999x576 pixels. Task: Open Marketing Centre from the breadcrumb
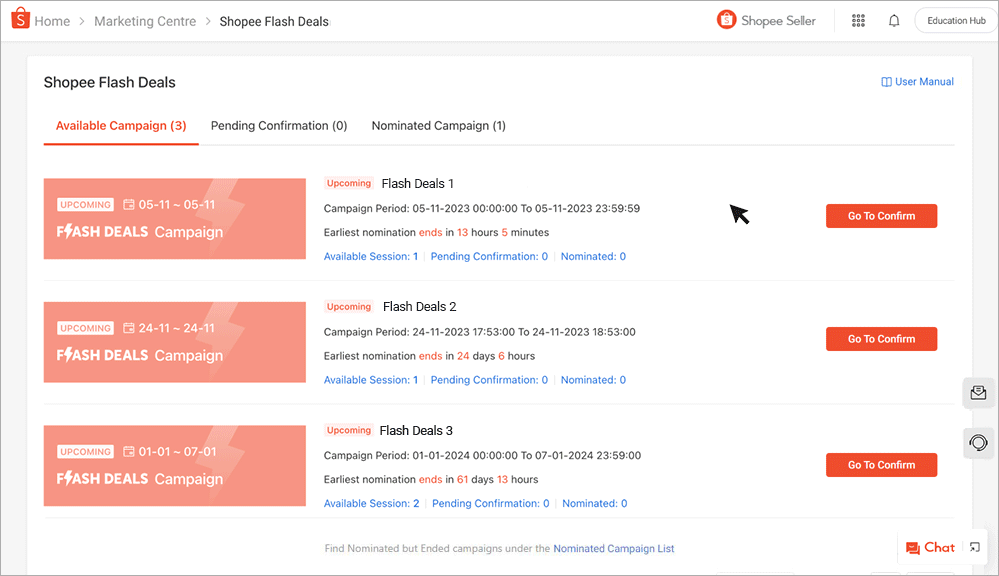coord(145,20)
